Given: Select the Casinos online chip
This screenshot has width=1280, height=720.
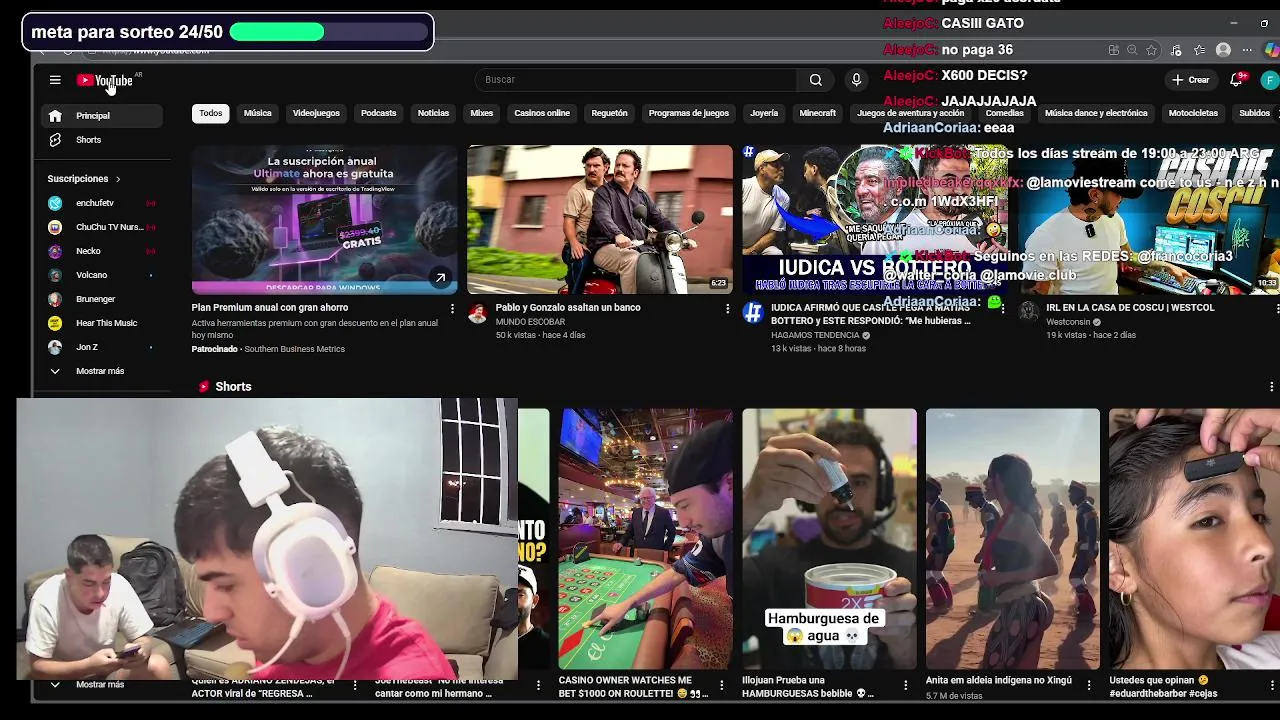Looking at the screenshot, I should (542, 113).
